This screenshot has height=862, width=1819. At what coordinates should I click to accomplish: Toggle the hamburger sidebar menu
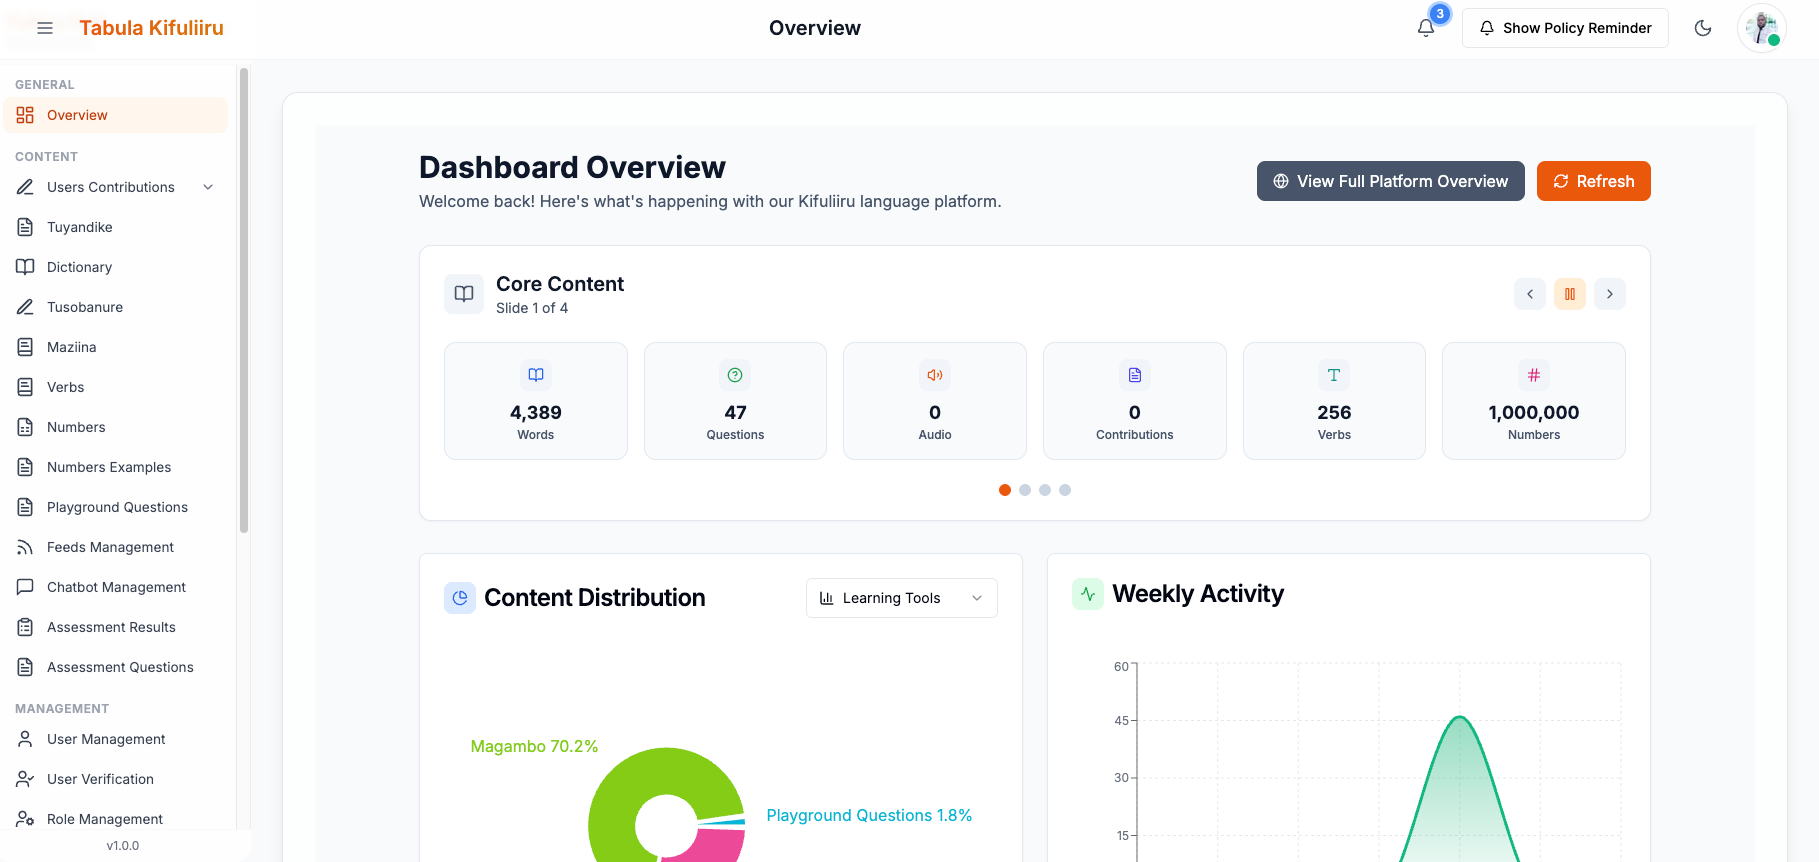[x=45, y=28]
